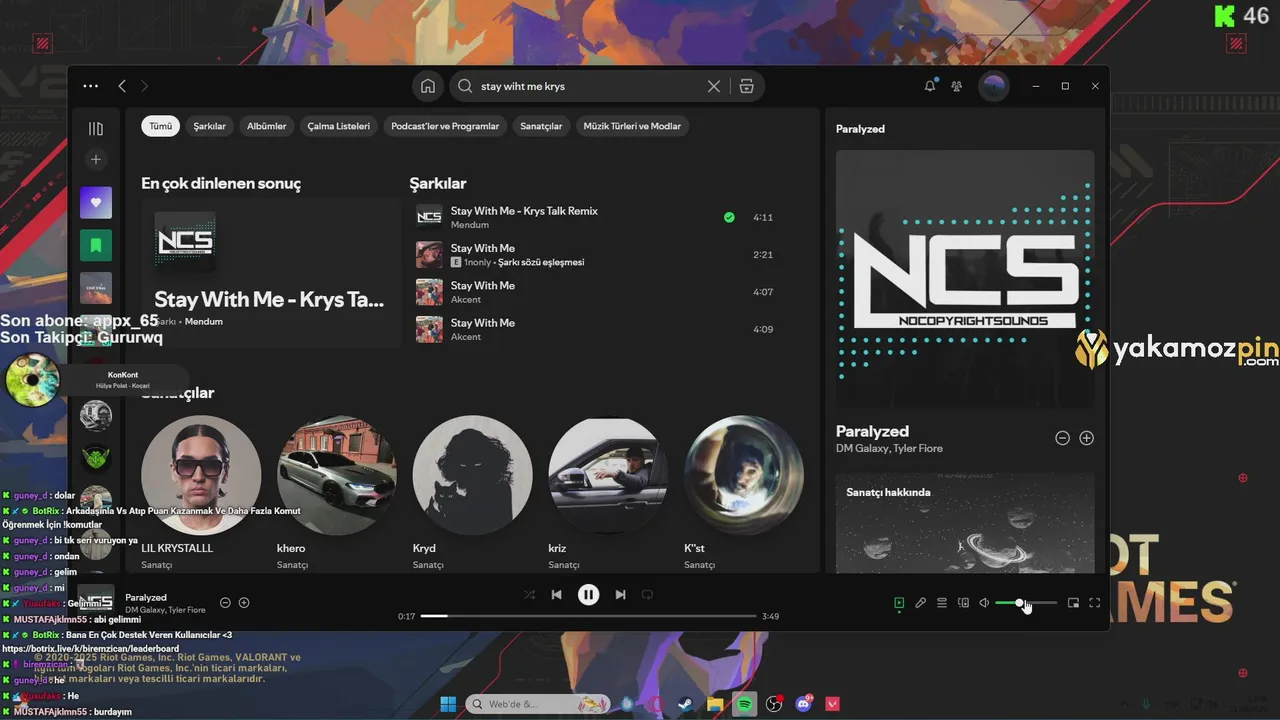Select the Sanatçılar filter chip
1280x720 pixels.
point(541,126)
